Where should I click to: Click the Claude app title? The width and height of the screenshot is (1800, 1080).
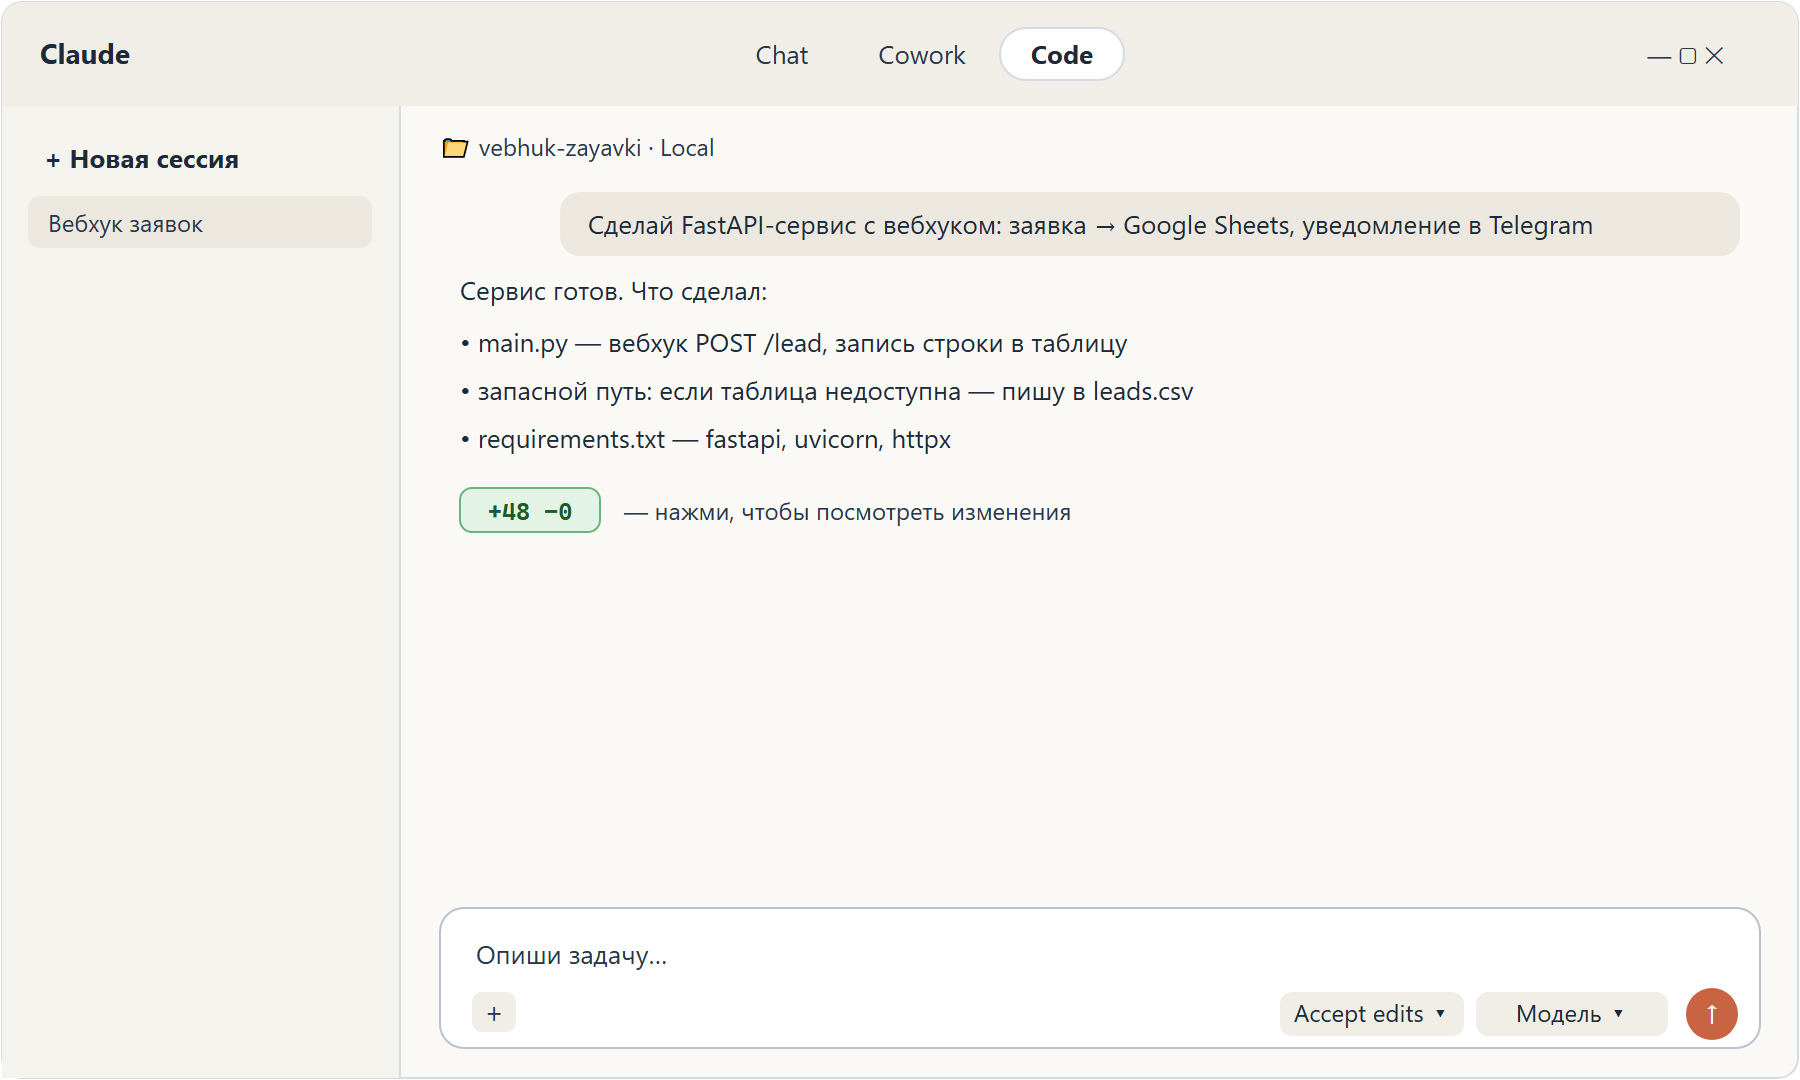click(x=85, y=55)
